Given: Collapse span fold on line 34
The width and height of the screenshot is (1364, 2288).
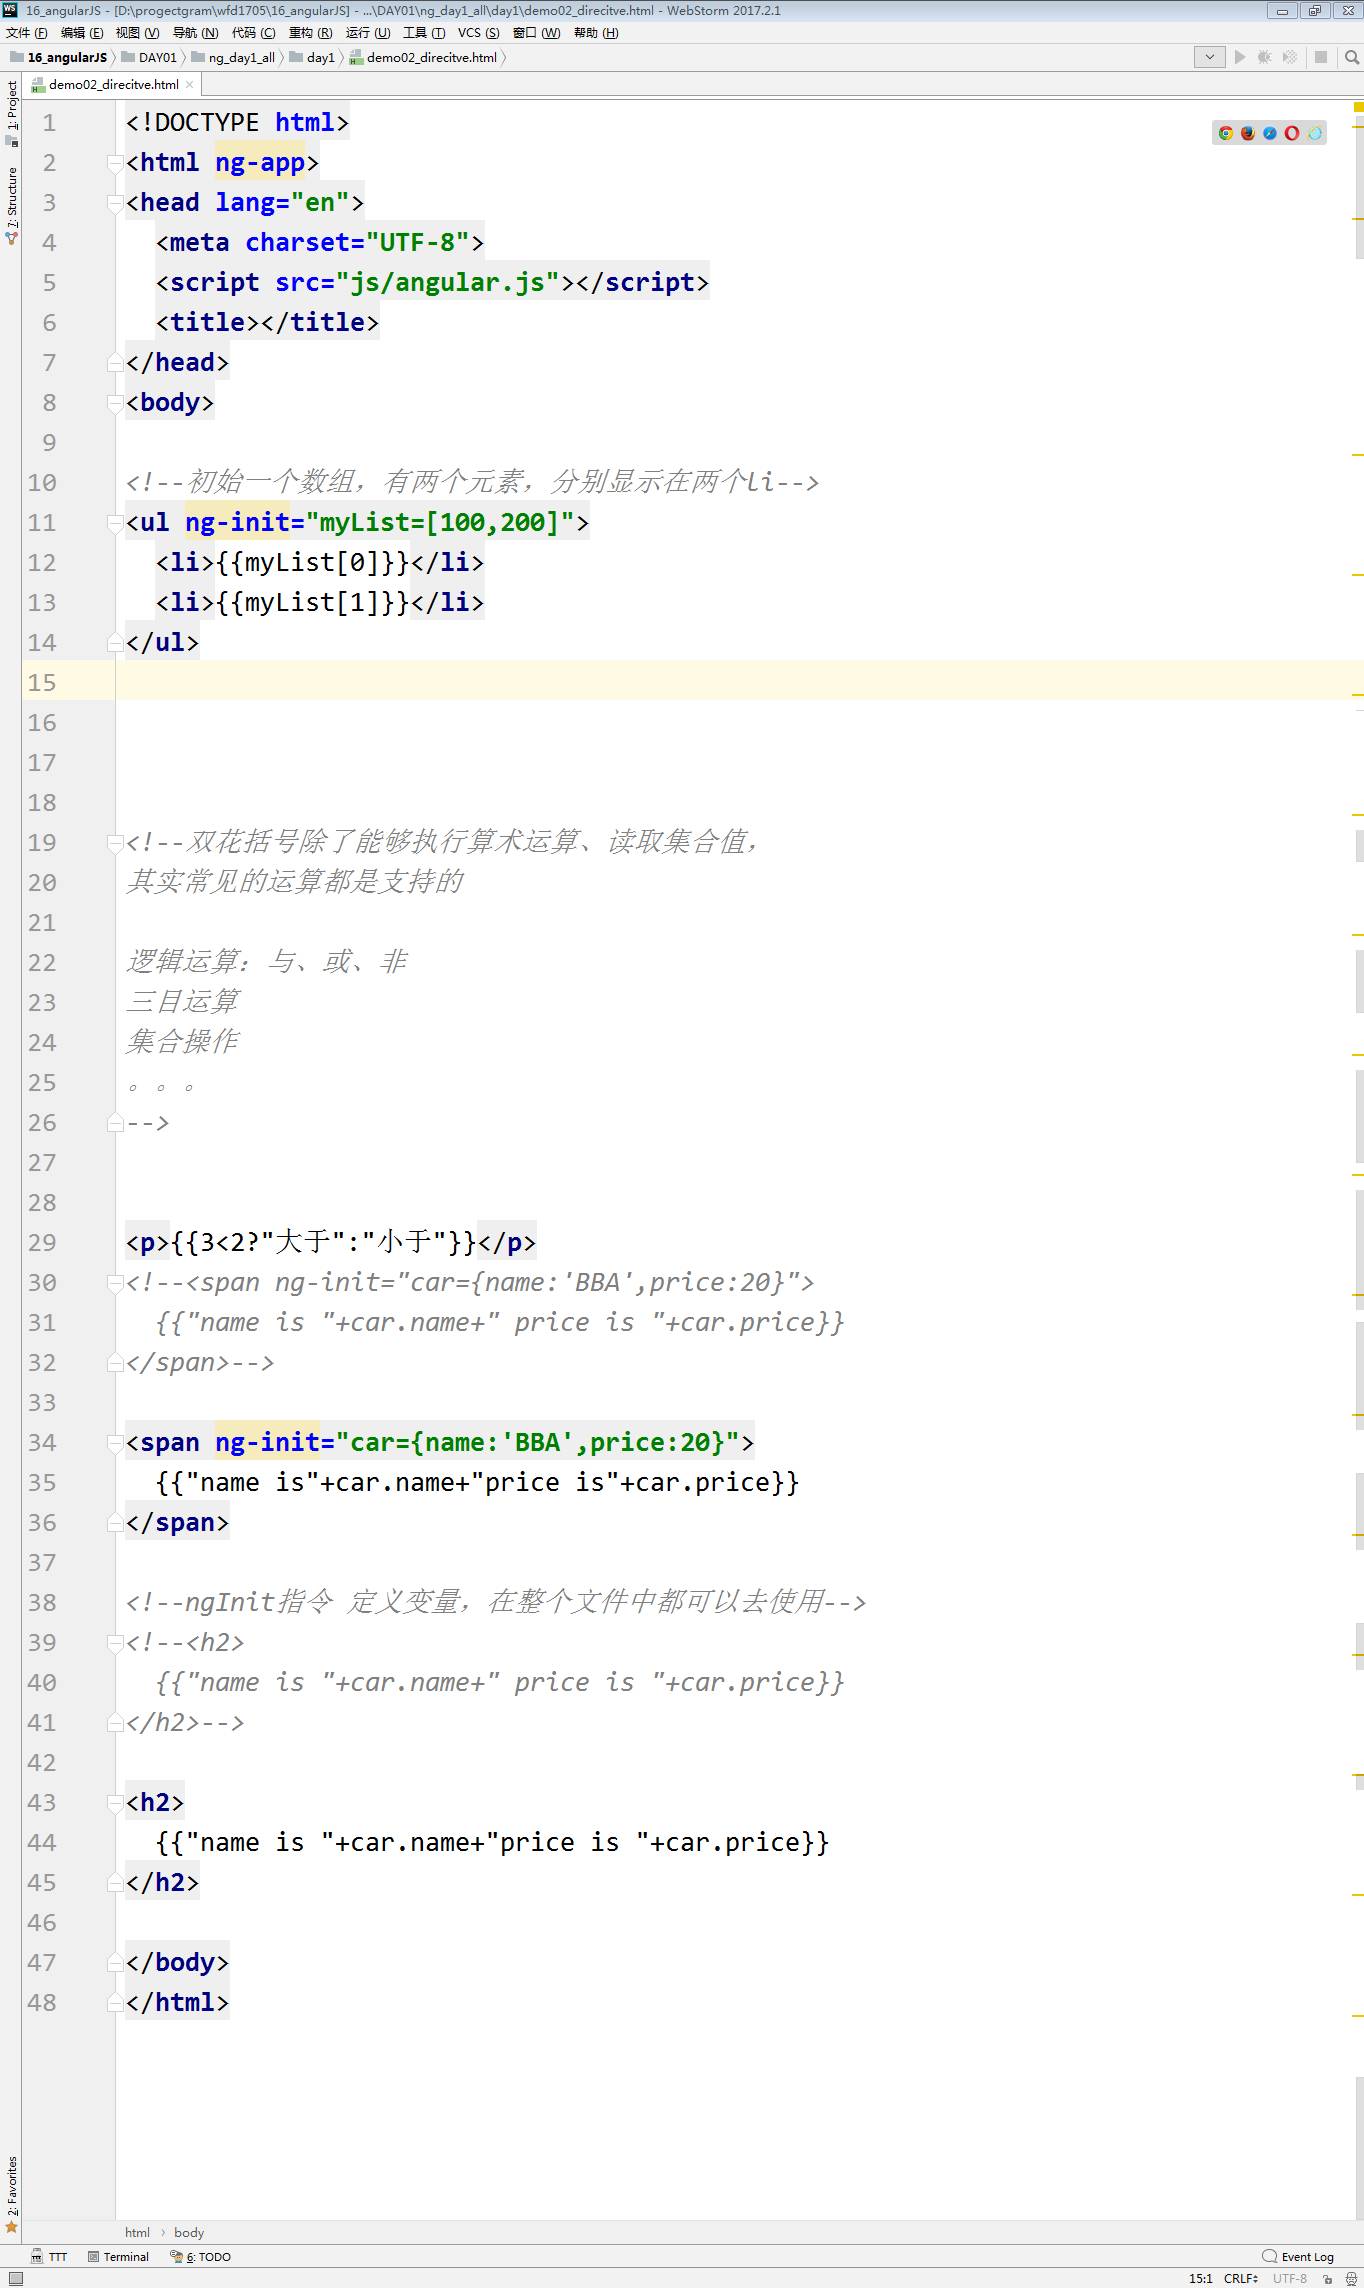Looking at the screenshot, I should click(115, 1443).
